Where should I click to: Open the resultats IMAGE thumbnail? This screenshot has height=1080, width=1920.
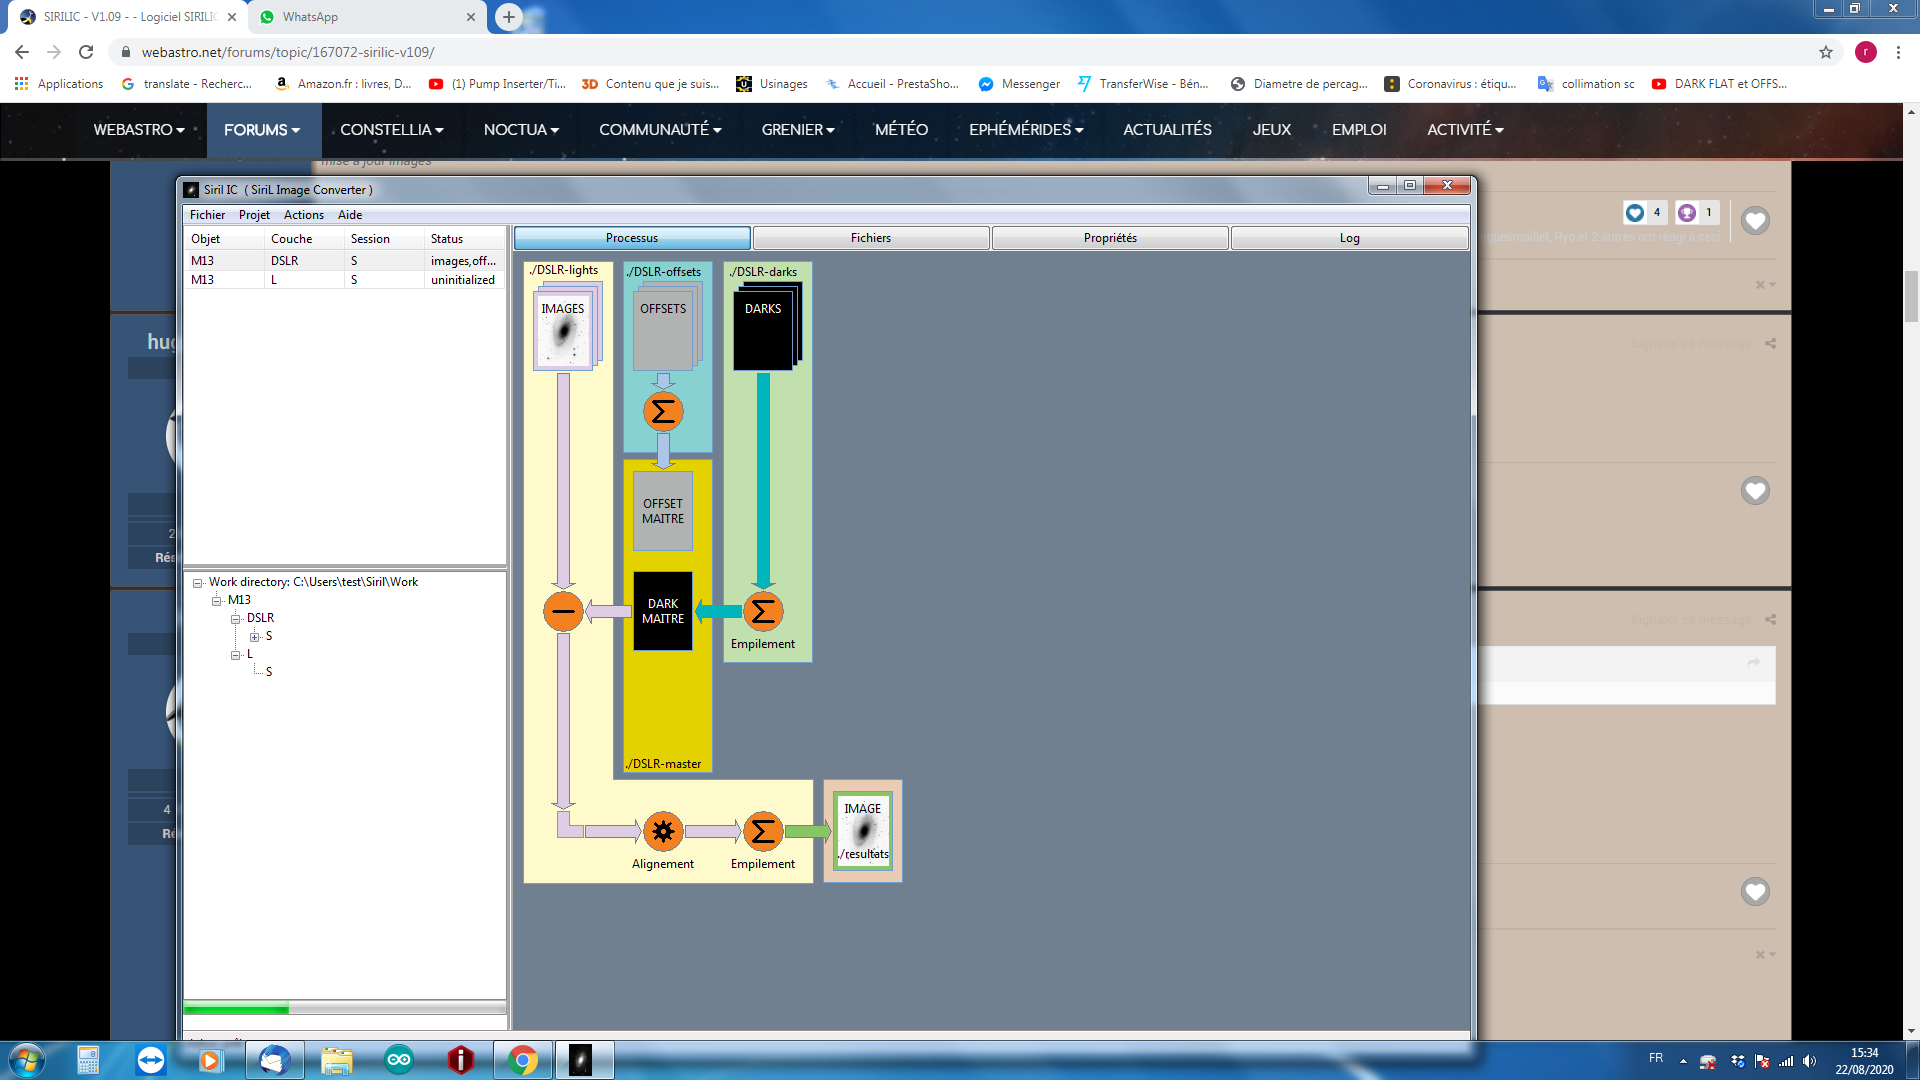[862, 831]
